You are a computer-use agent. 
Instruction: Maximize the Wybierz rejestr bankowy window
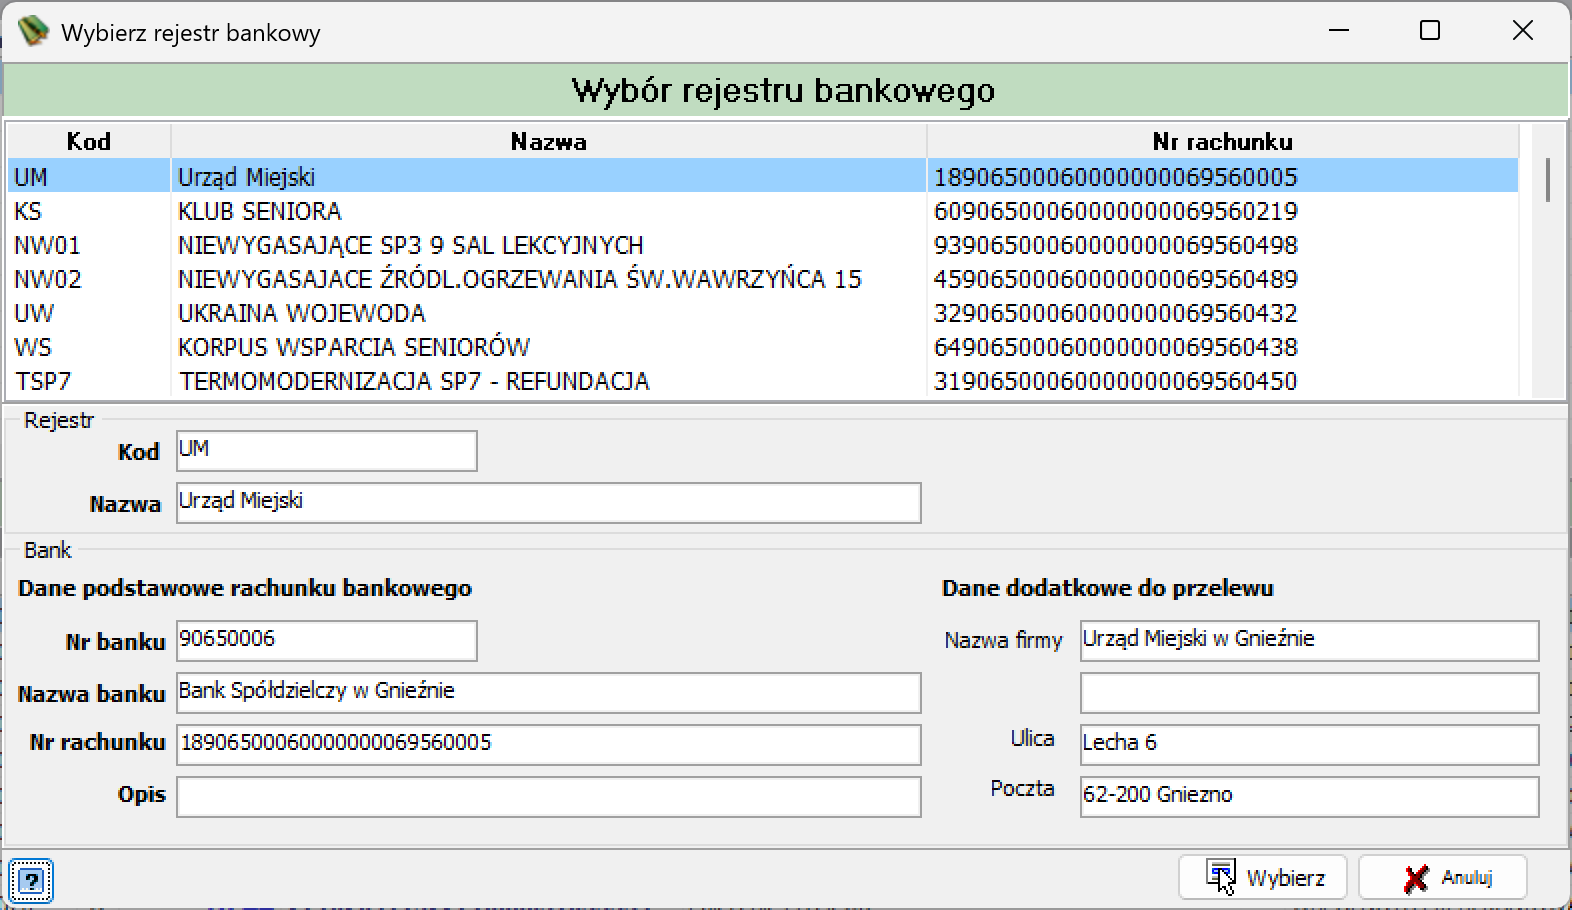[1430, 31]
